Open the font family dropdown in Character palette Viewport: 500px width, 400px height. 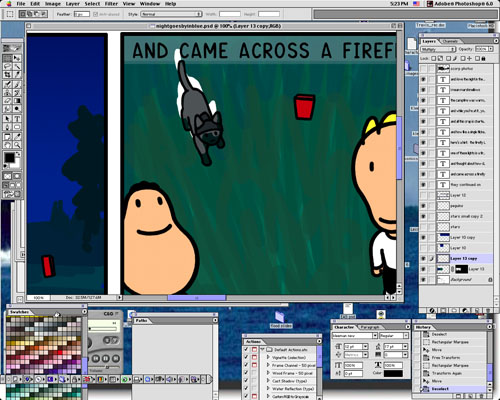pyautogui.click(x=375, y=336)
